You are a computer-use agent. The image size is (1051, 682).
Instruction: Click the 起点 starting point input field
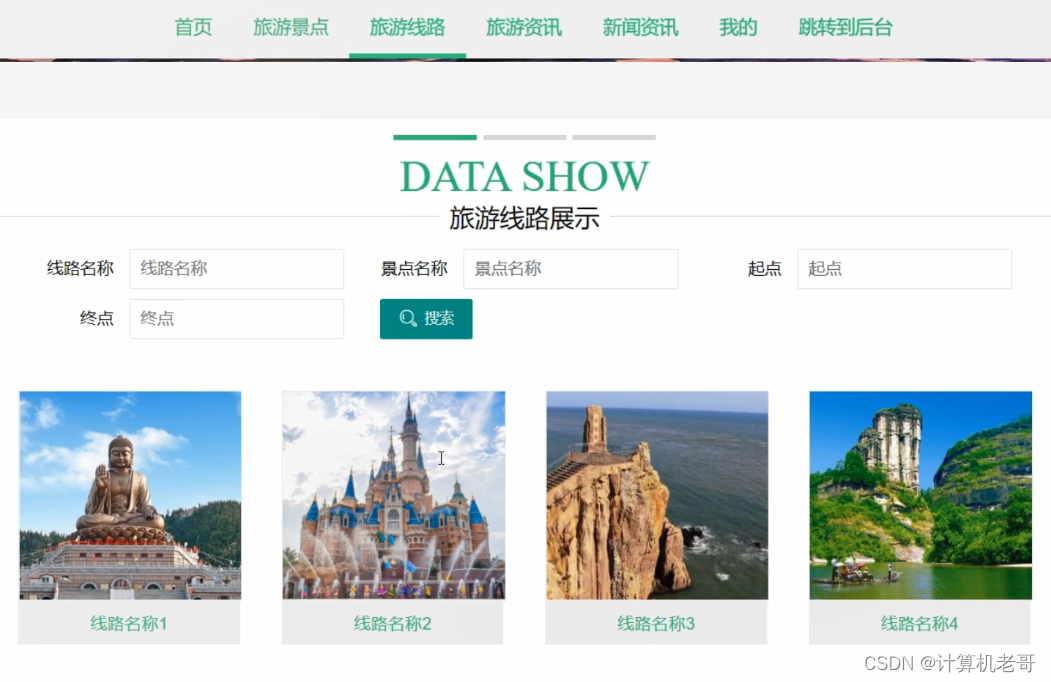click(x=903, y=269)
